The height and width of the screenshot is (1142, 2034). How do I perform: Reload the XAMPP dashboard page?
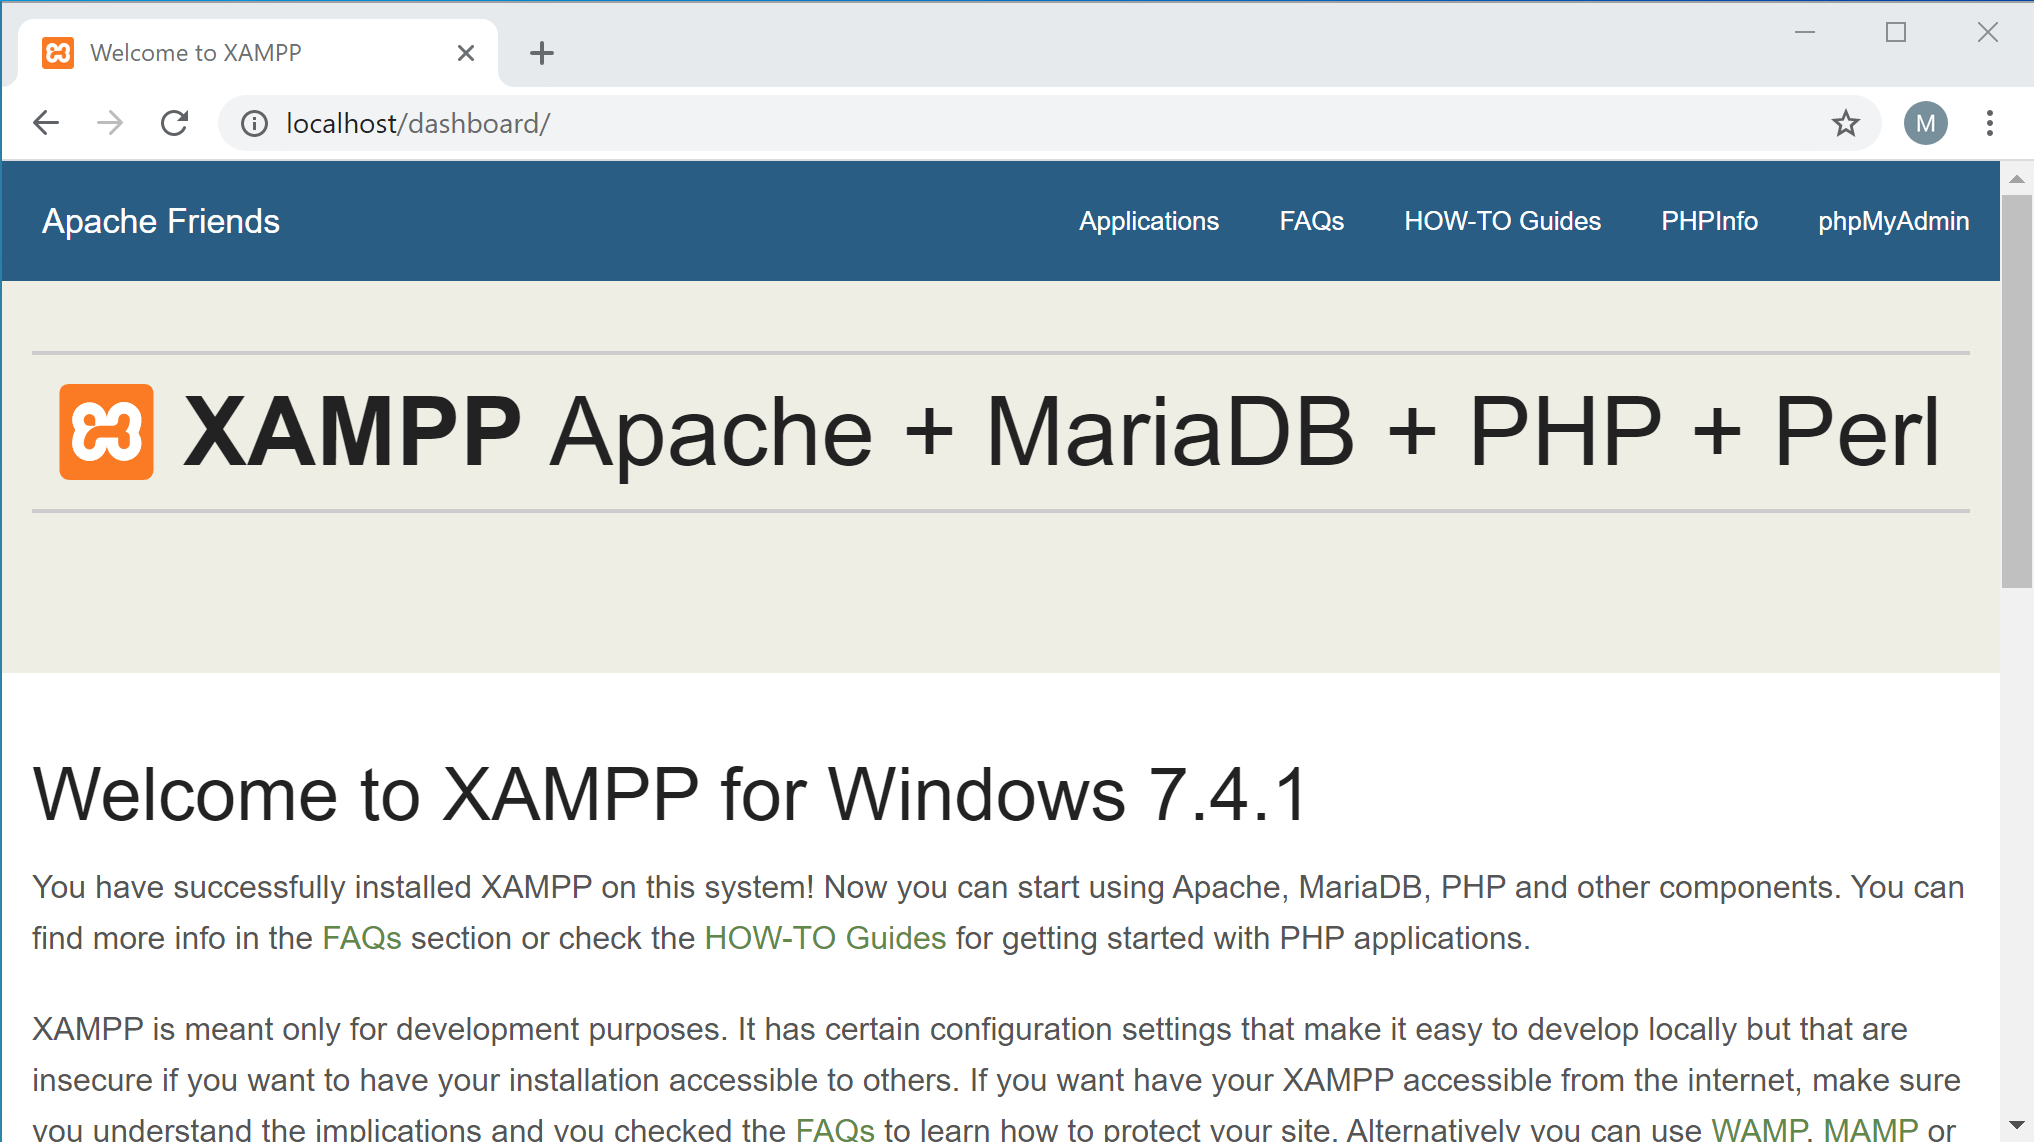click(175, 123)
